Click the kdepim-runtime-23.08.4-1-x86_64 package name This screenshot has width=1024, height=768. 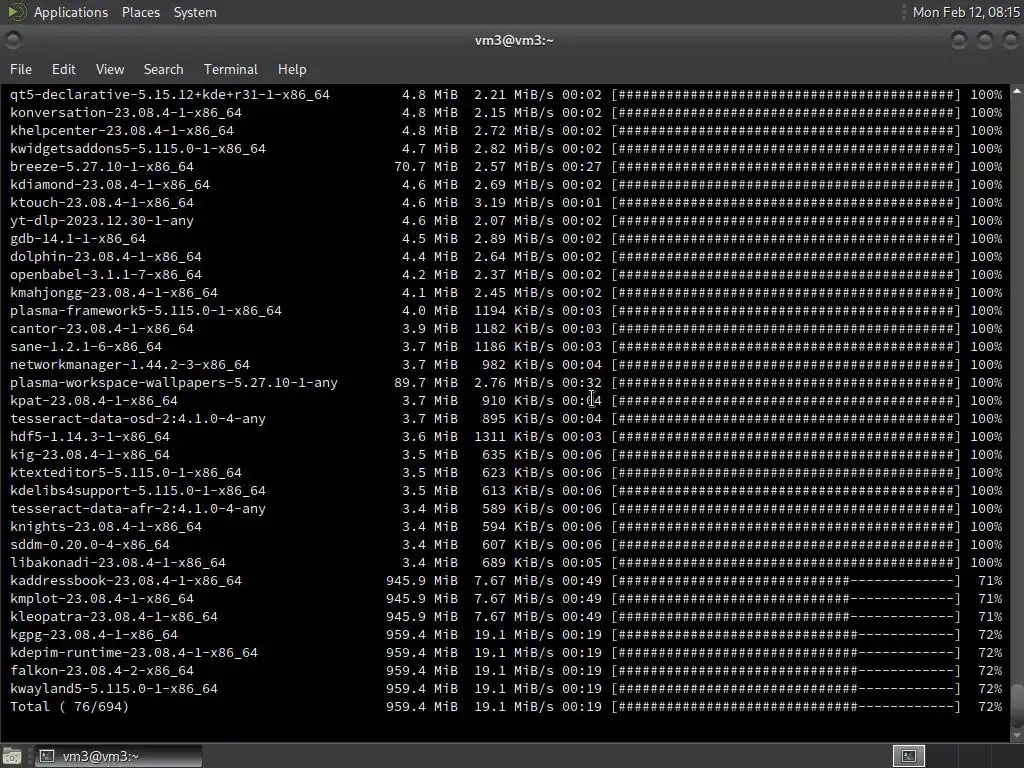(134, 652)
